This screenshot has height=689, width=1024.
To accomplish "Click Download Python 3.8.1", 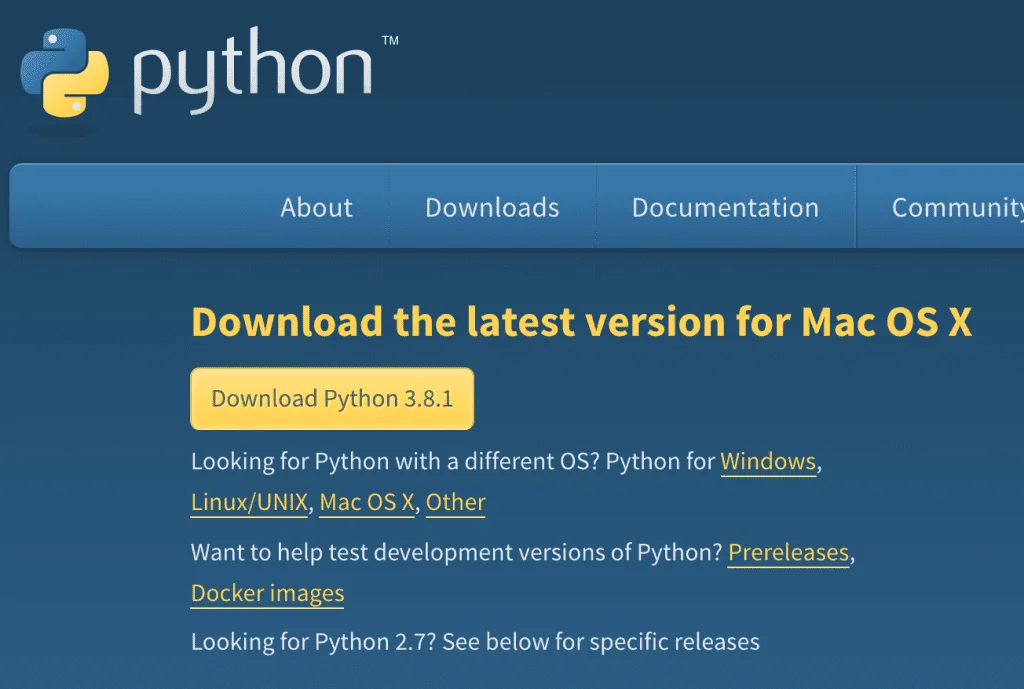I will coord(331,398).
